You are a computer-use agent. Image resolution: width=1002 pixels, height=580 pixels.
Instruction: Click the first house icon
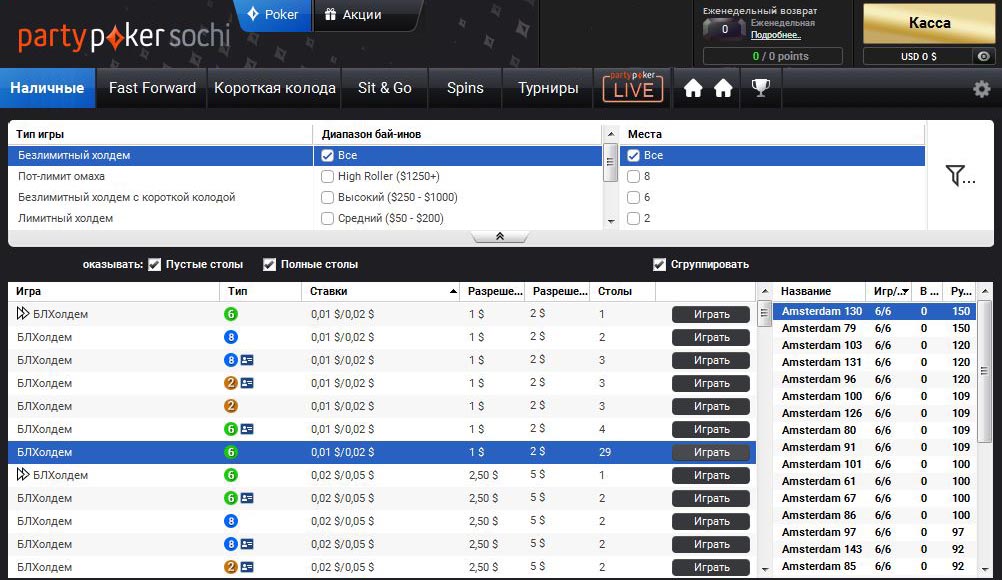click(693, 88)
